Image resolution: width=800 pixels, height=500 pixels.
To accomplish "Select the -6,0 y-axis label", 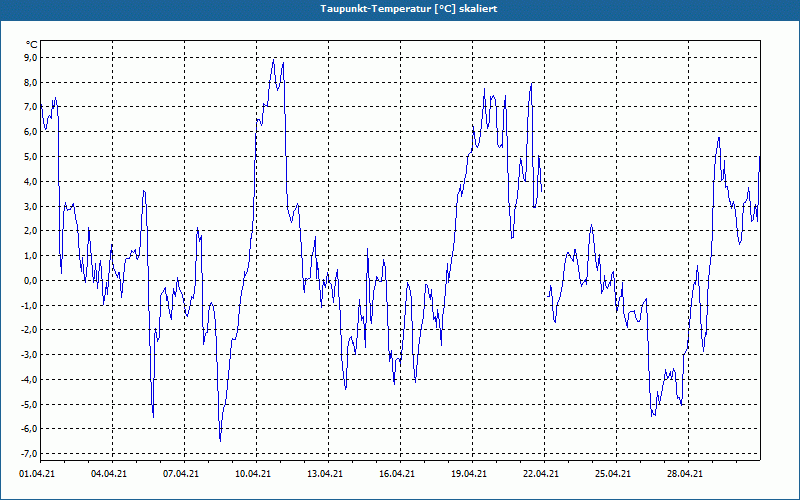I will pos(30,429).
